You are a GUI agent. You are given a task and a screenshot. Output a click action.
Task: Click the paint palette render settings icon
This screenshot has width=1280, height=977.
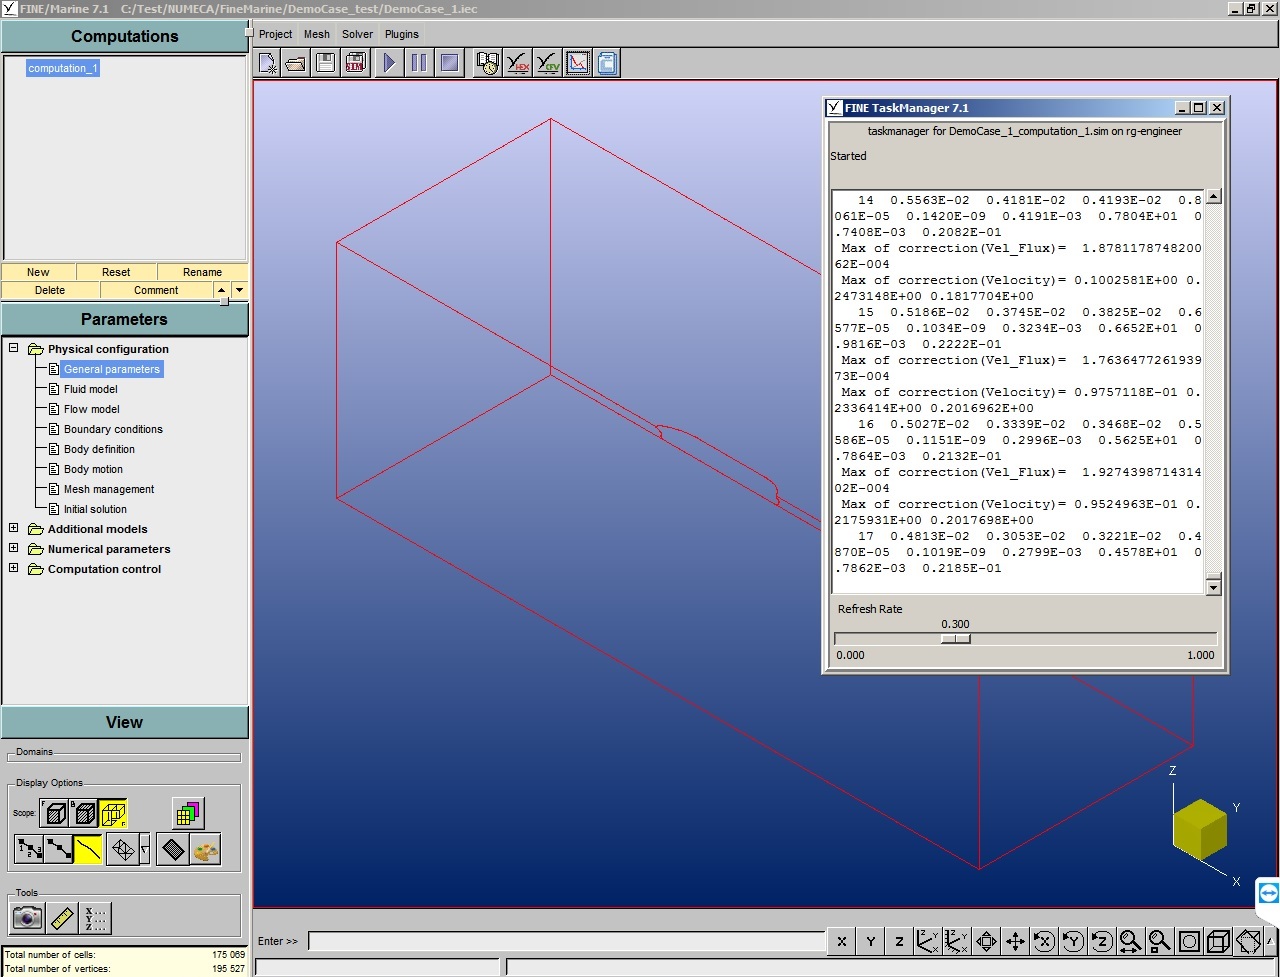(205, 850)
